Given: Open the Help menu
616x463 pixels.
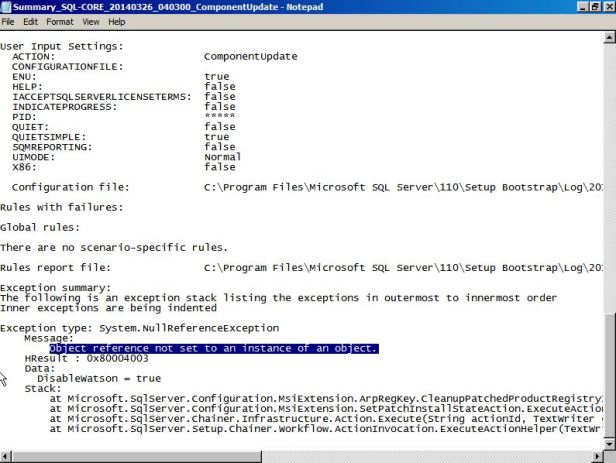Looking at the screenshot, I should [x=117, y=22].
